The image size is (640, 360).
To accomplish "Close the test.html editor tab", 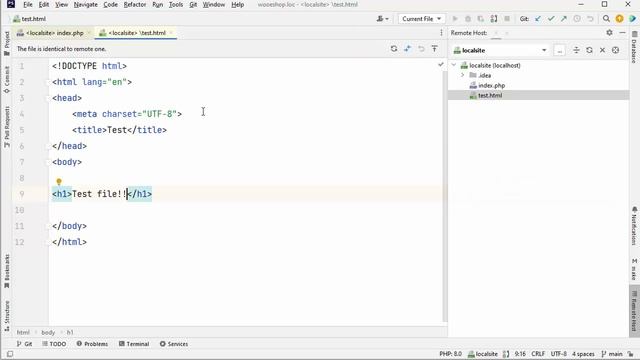I will [x=171, y=33].
